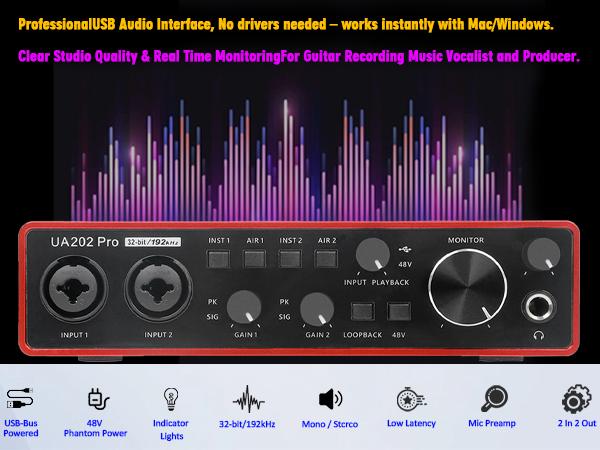Click the INPUT 1 combo jack
This screenshot has width=600, height=450.
coord(74,290)
